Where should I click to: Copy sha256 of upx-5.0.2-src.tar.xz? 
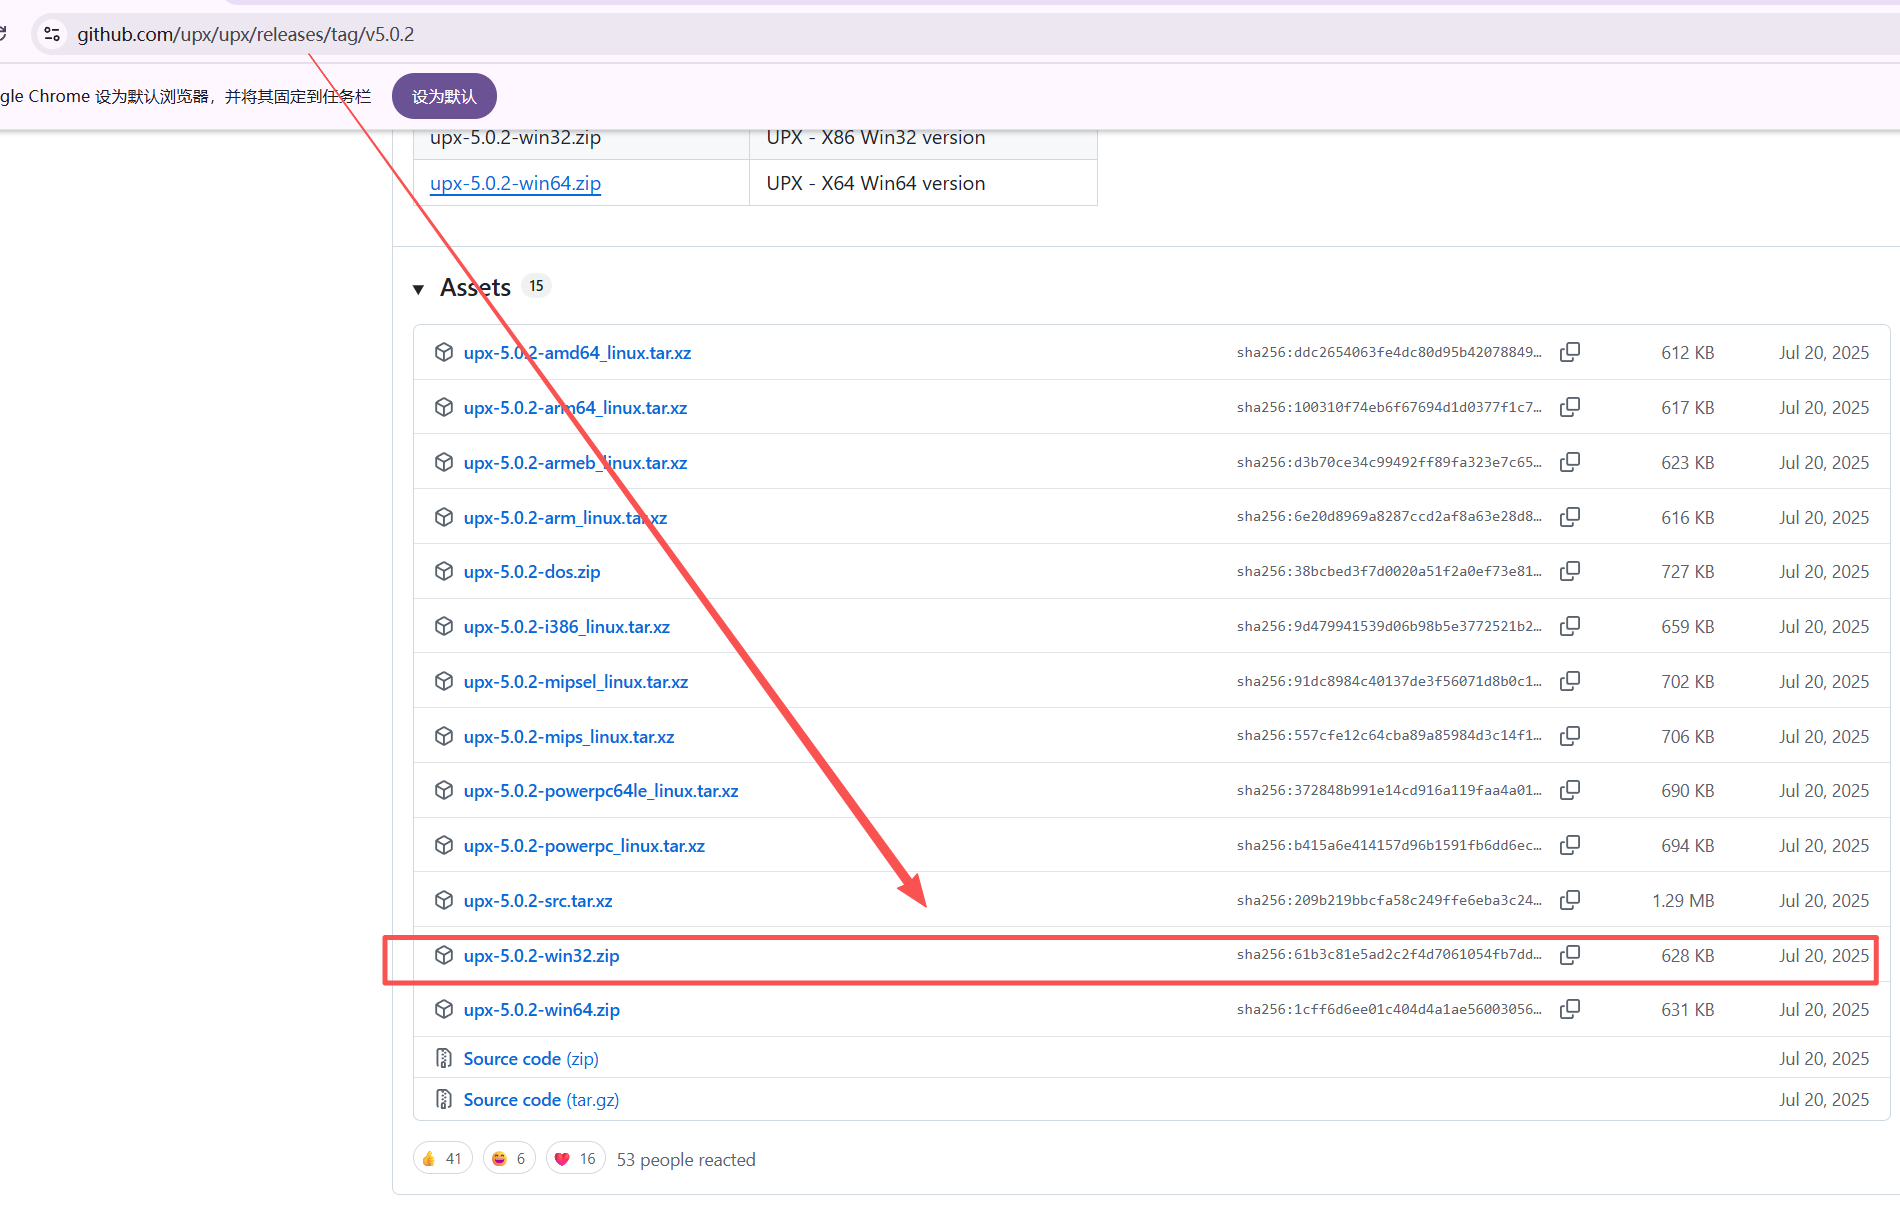(x=1570, y=900)
